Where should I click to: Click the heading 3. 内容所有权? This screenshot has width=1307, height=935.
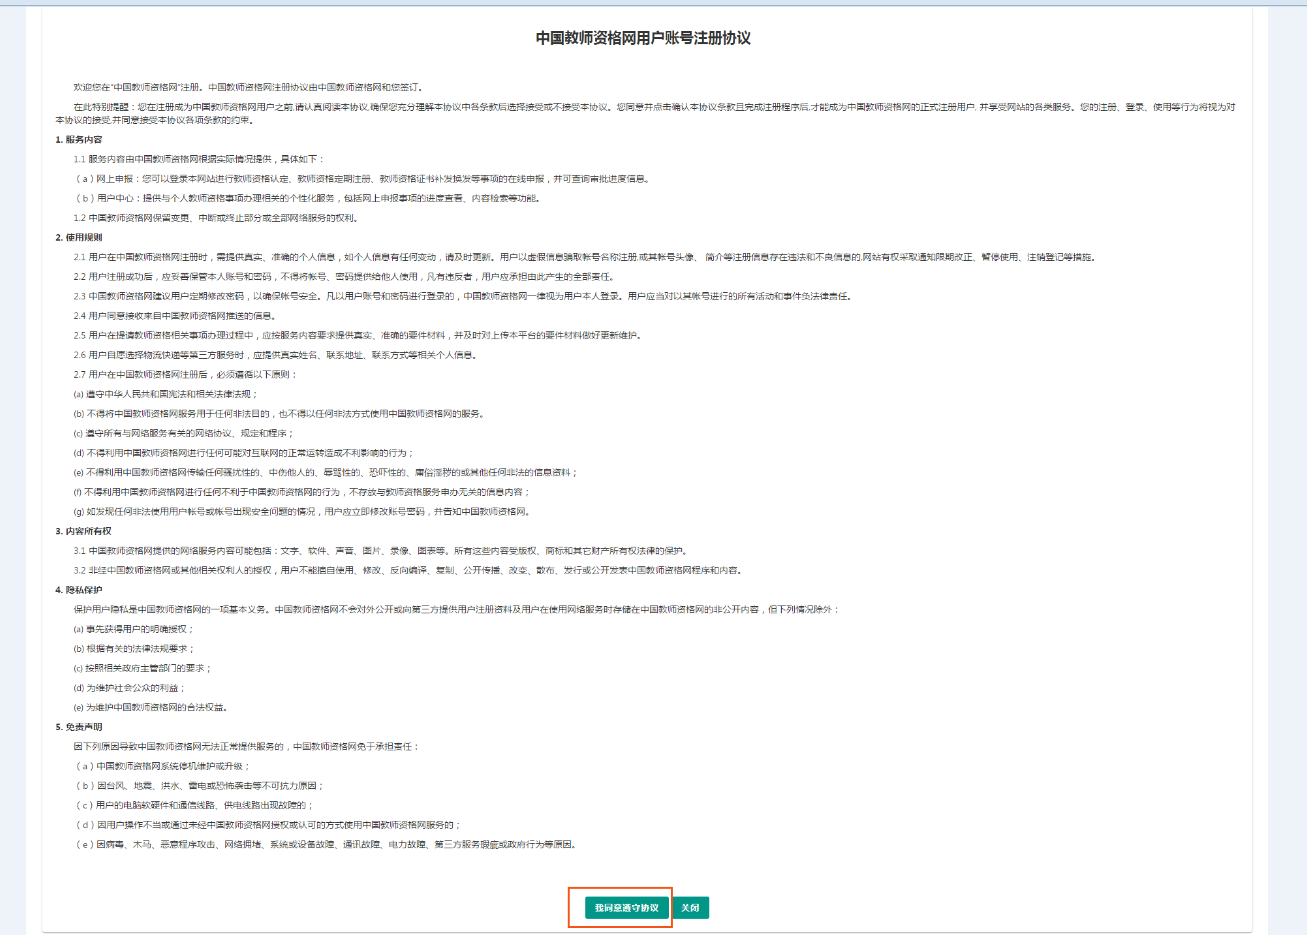coord(84,531)
